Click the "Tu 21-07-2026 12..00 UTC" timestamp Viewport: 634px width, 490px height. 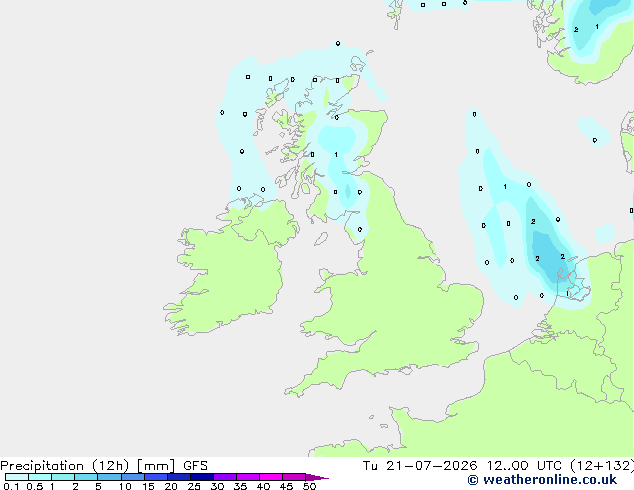[x=464, y=466]
